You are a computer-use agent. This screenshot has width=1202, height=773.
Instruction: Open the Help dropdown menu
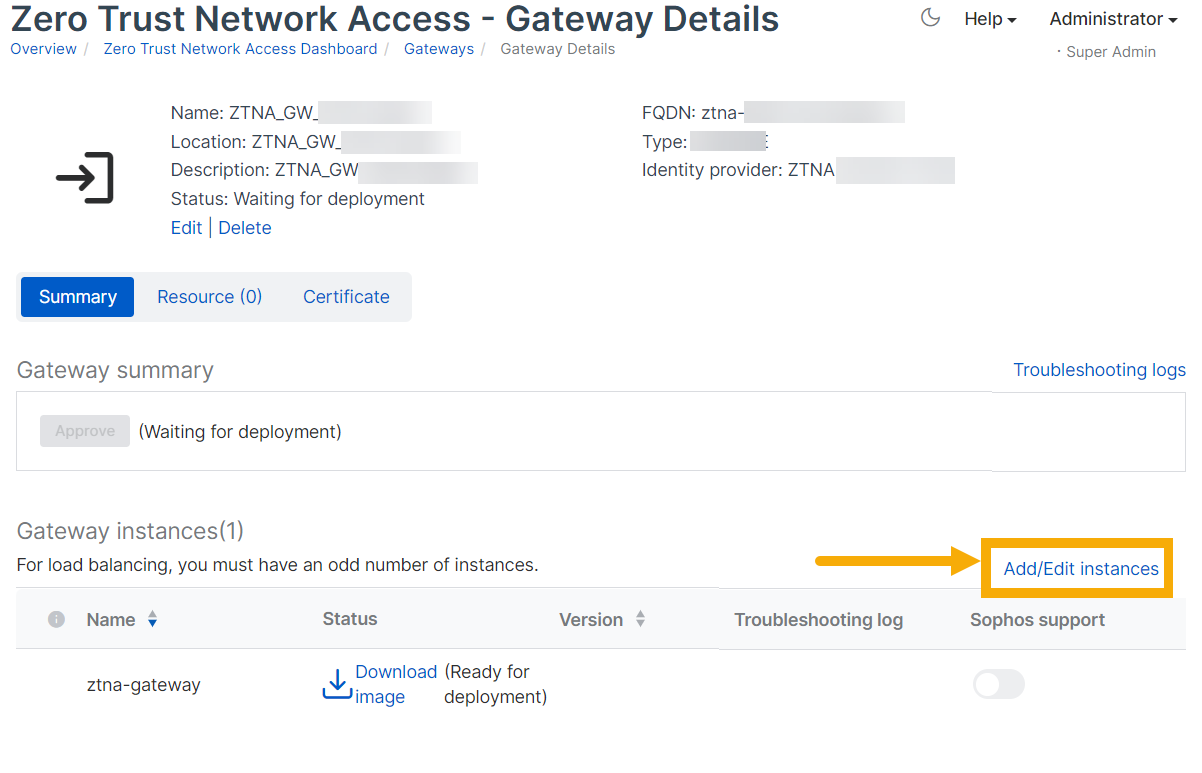pos(989,19)
